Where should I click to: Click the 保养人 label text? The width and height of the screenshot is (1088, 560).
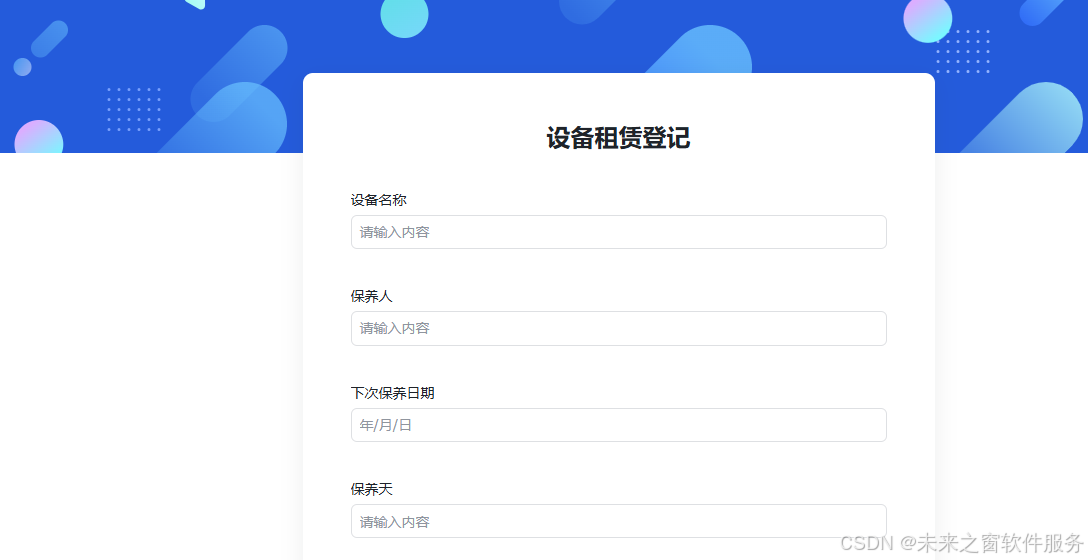[371, 296]
